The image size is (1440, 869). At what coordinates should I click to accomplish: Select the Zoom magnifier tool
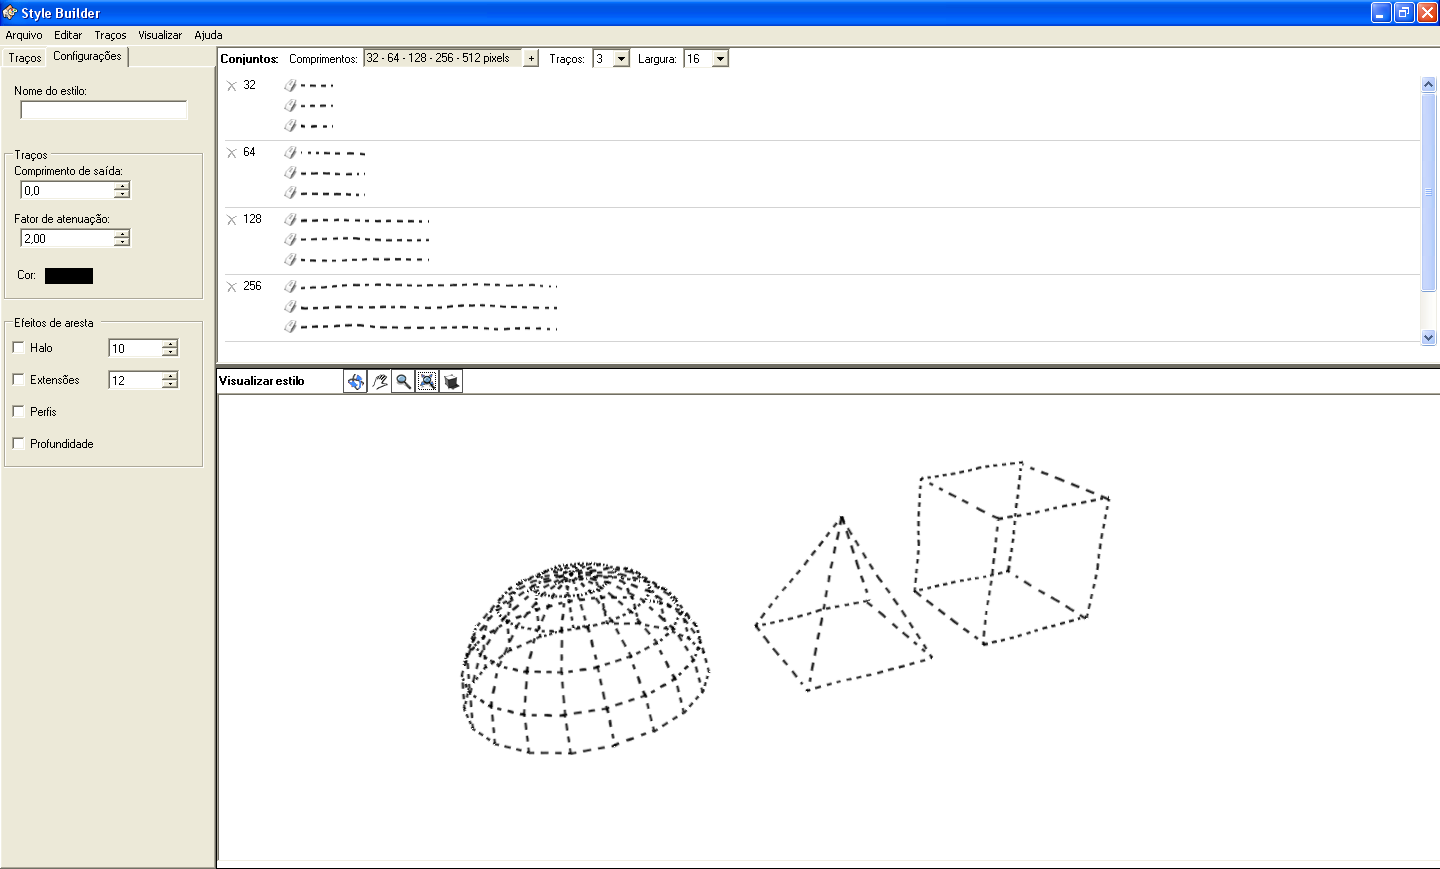click(403, 381)
